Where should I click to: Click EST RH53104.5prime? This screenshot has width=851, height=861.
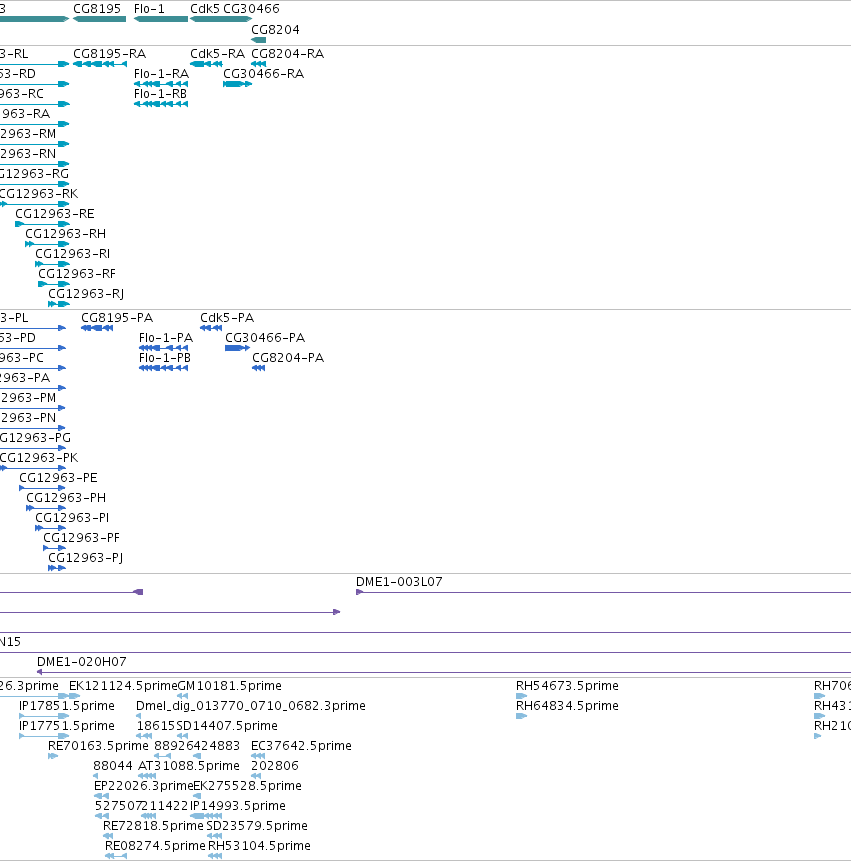point(215,857)
